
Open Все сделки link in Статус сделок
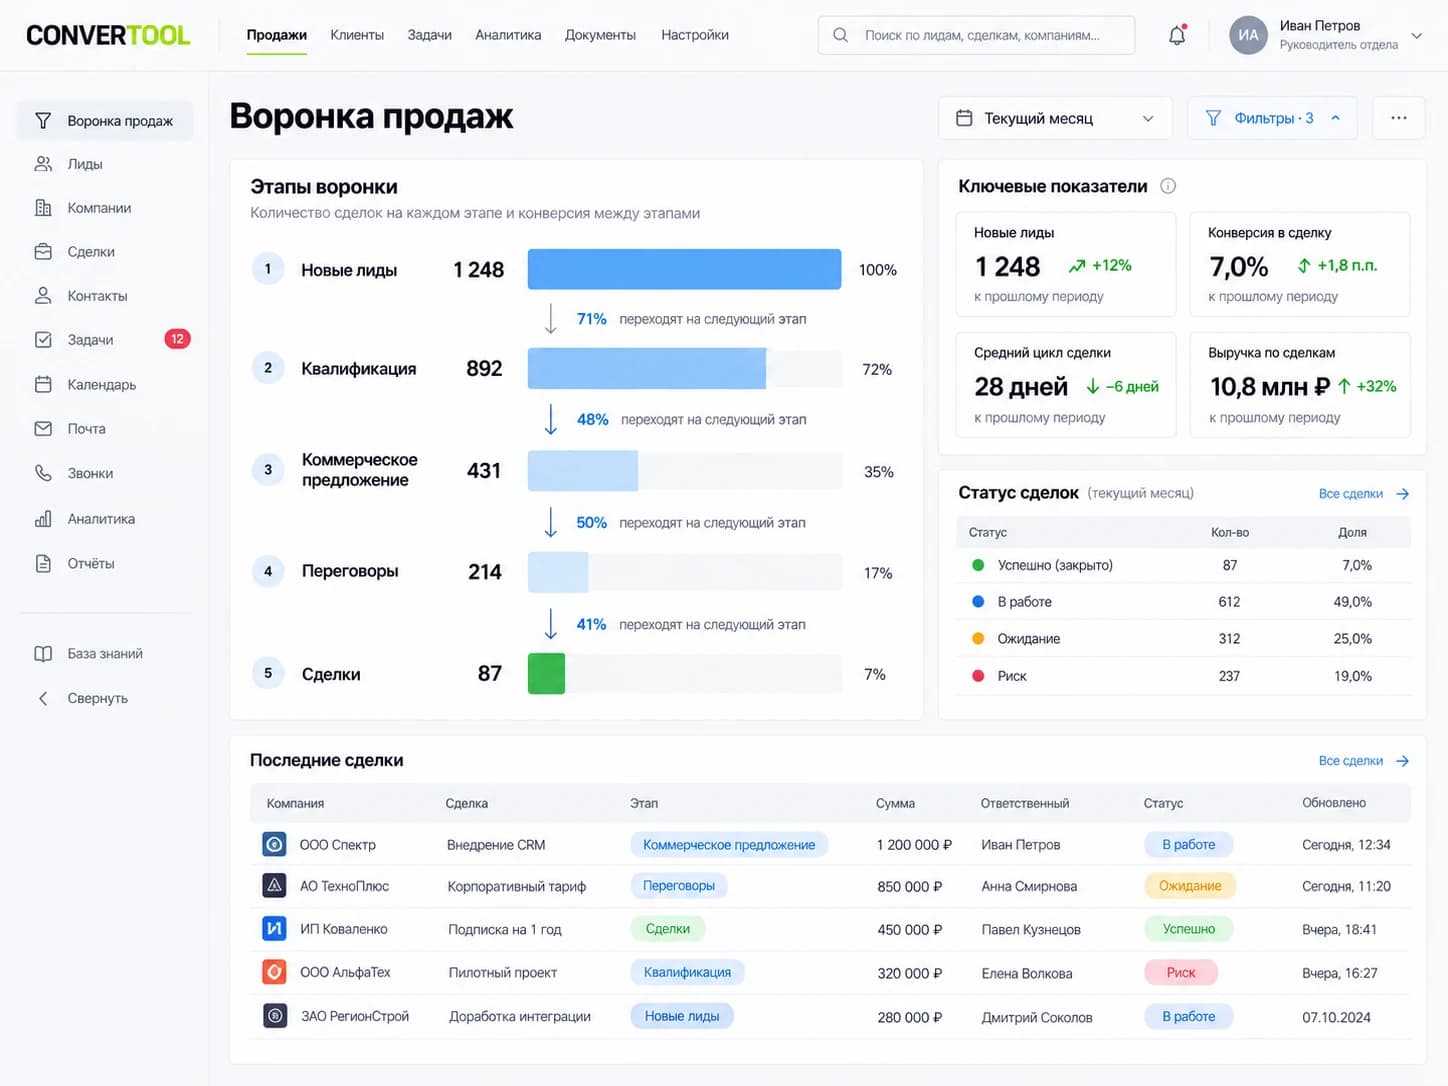pyautogui.click(x=1364, y=494)
